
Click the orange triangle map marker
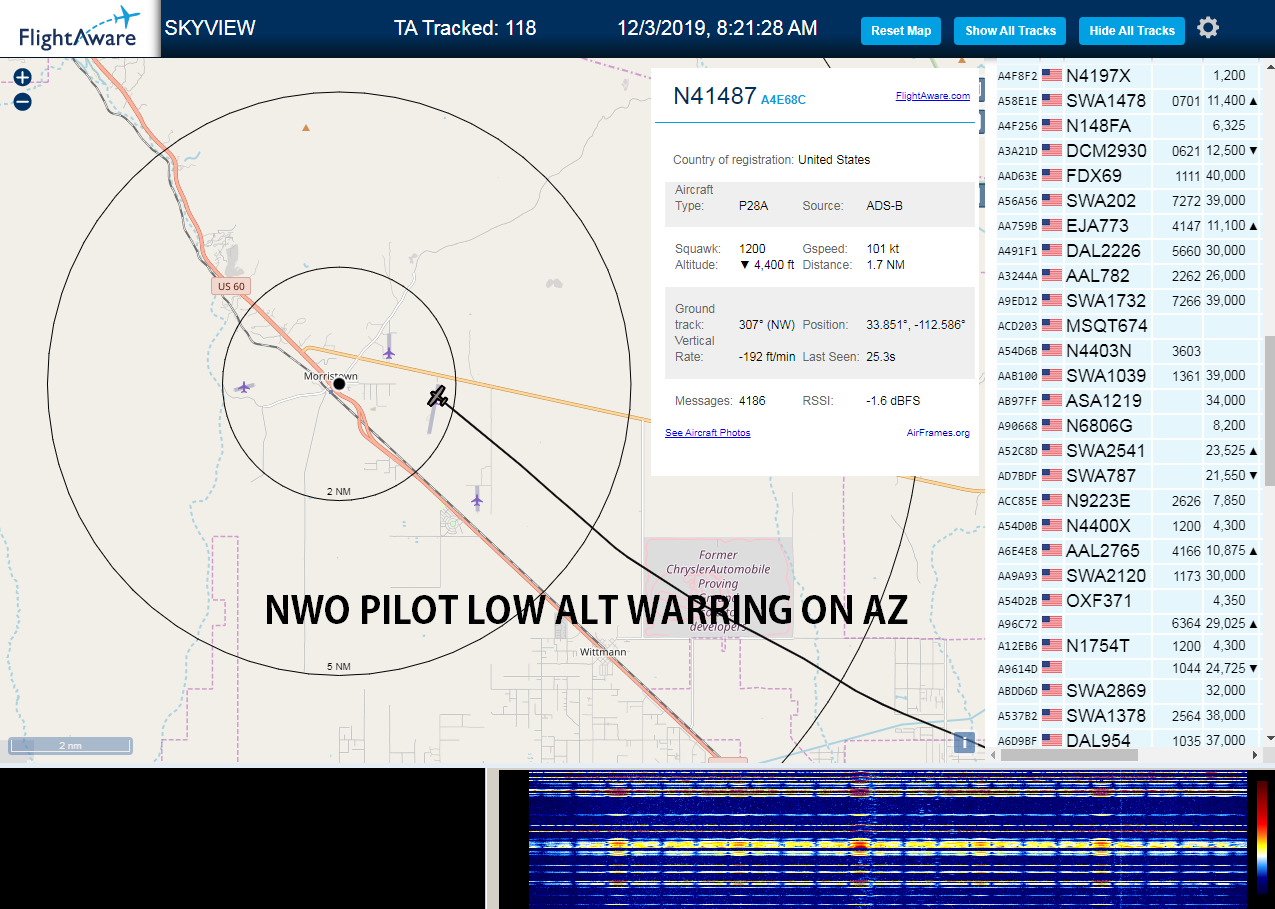pyautogui.click(x=306, y=127)
